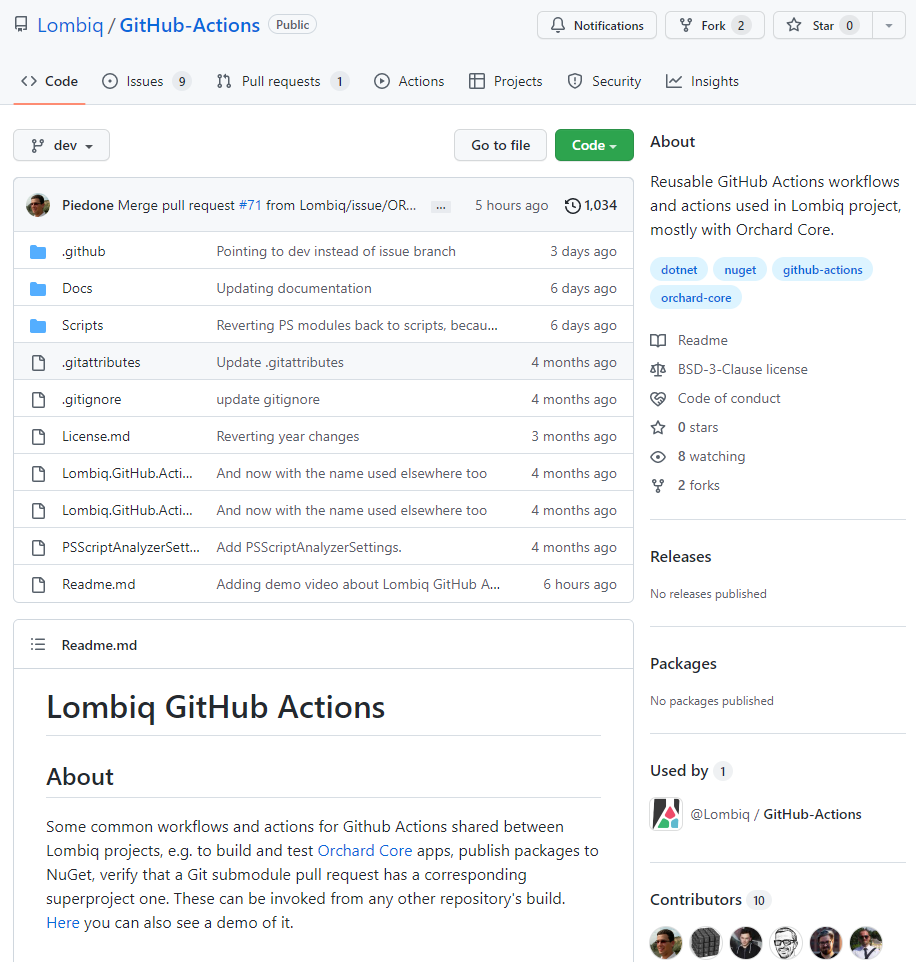Expand the star lists dropdown arrow
This screenshot has width=916, height=962.
(888, 25)
